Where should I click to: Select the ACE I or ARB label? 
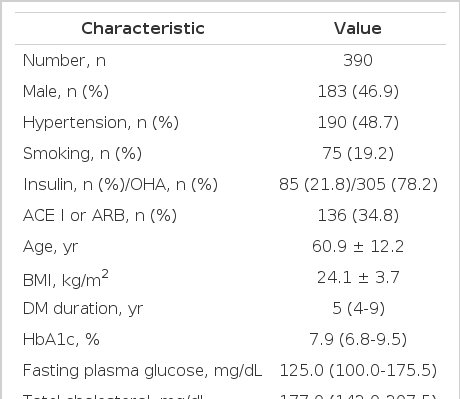pyautogui.click(x=100, y=216)
